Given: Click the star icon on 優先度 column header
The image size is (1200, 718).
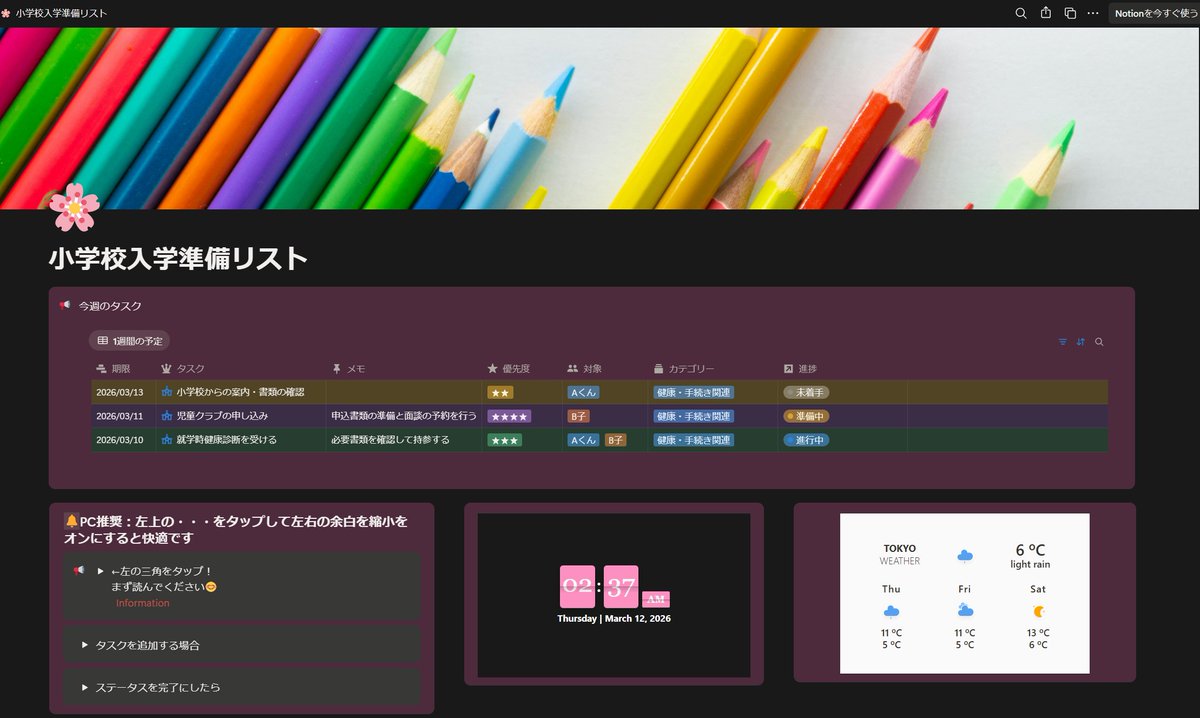Looking at the screenshot, I should pyautogui.click(x=491, y=367).
